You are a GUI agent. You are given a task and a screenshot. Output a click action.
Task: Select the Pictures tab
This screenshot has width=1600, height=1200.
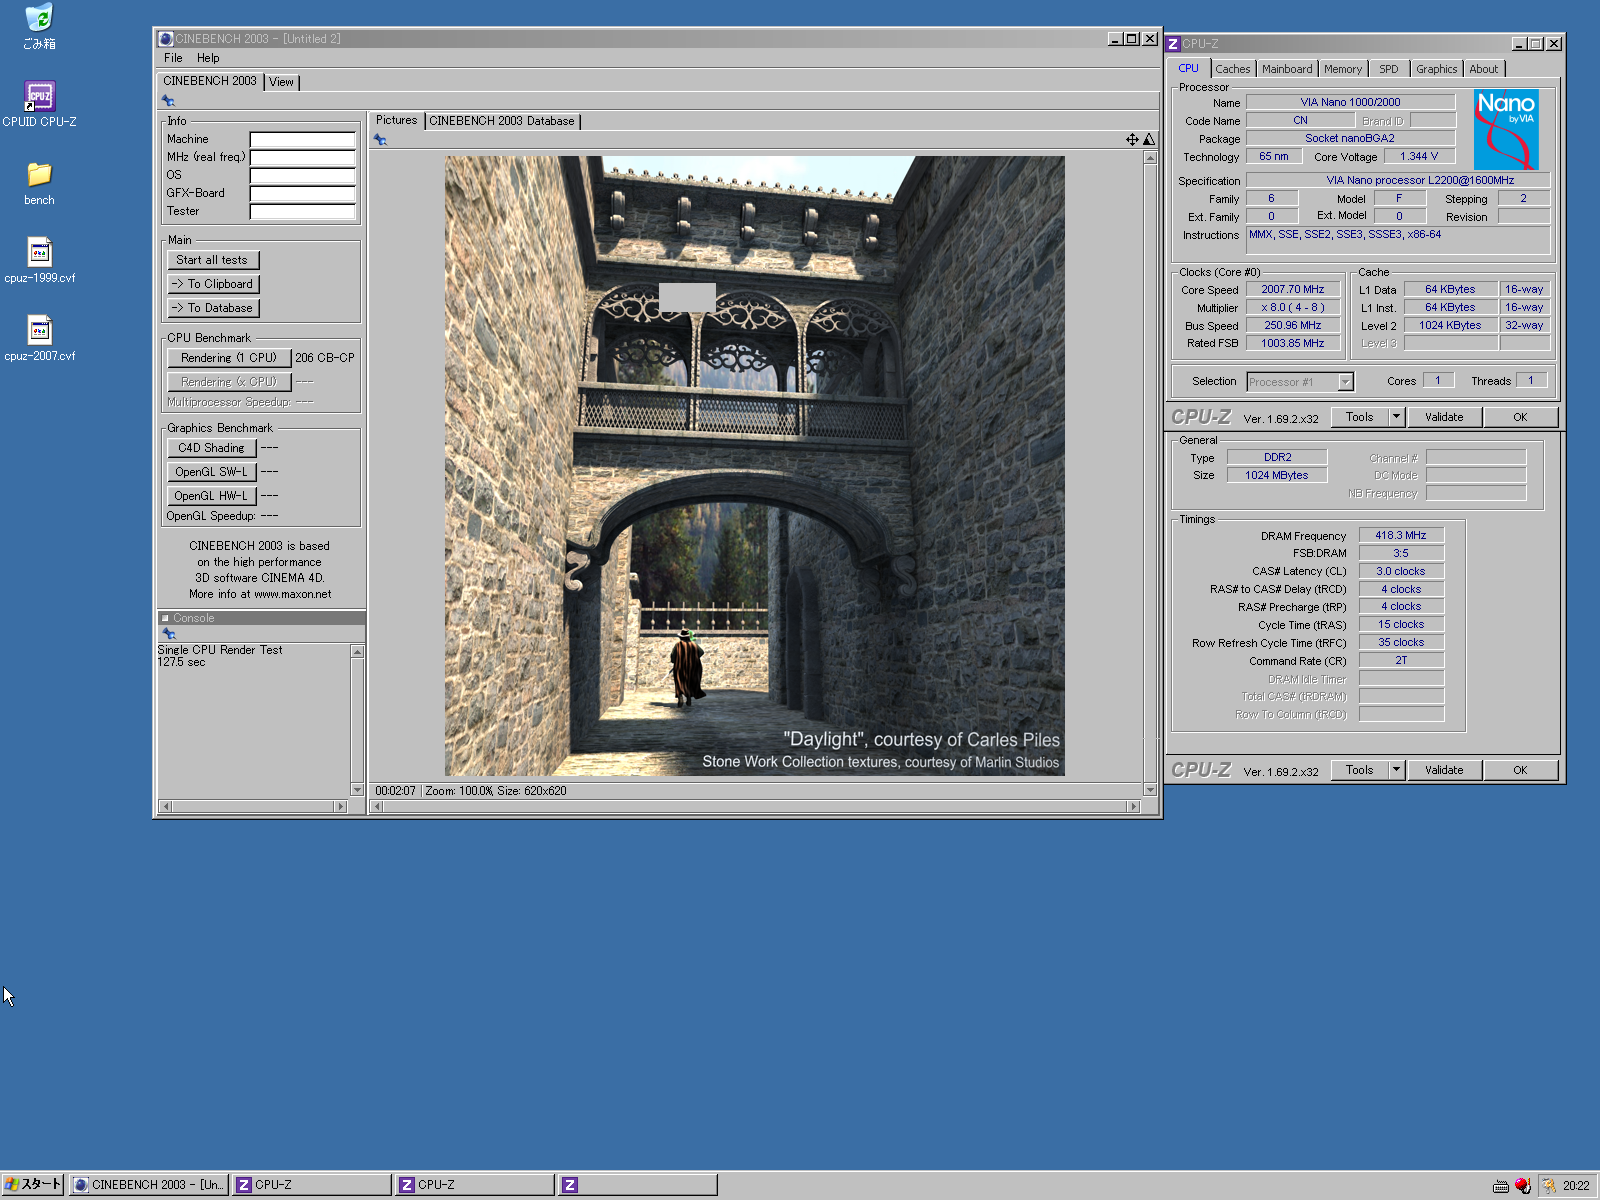coord(396,120)
